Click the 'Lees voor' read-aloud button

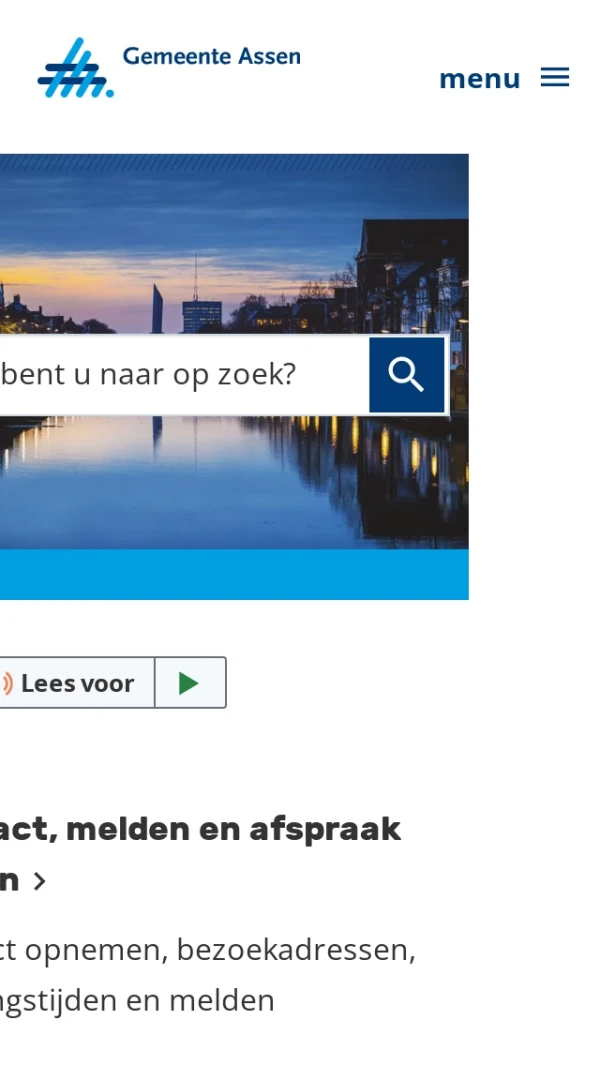pos(77,683)
